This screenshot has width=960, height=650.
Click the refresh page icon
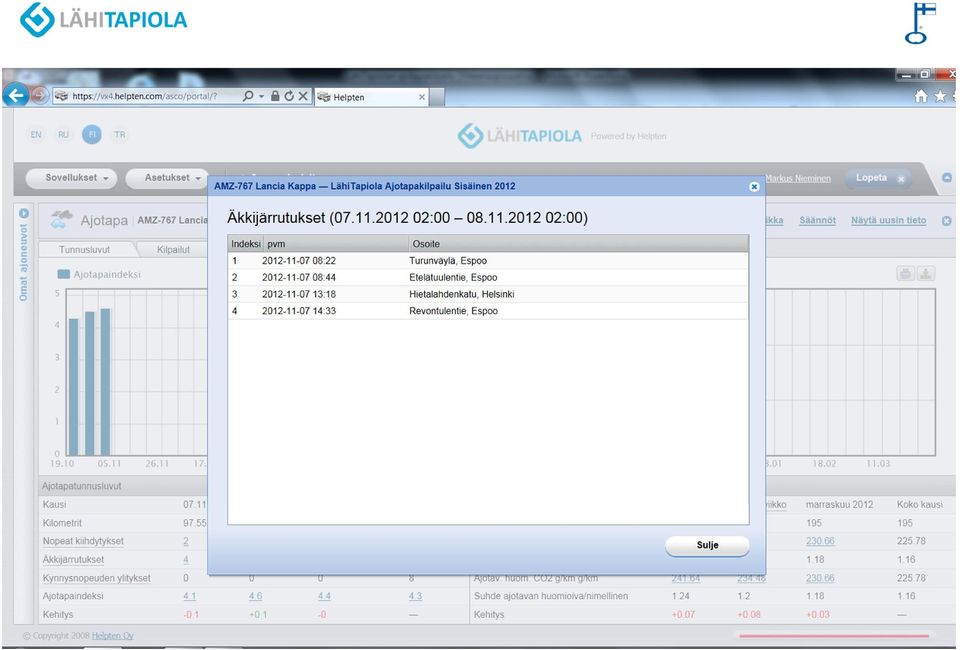pyautogui.click(x=288, y=96)
